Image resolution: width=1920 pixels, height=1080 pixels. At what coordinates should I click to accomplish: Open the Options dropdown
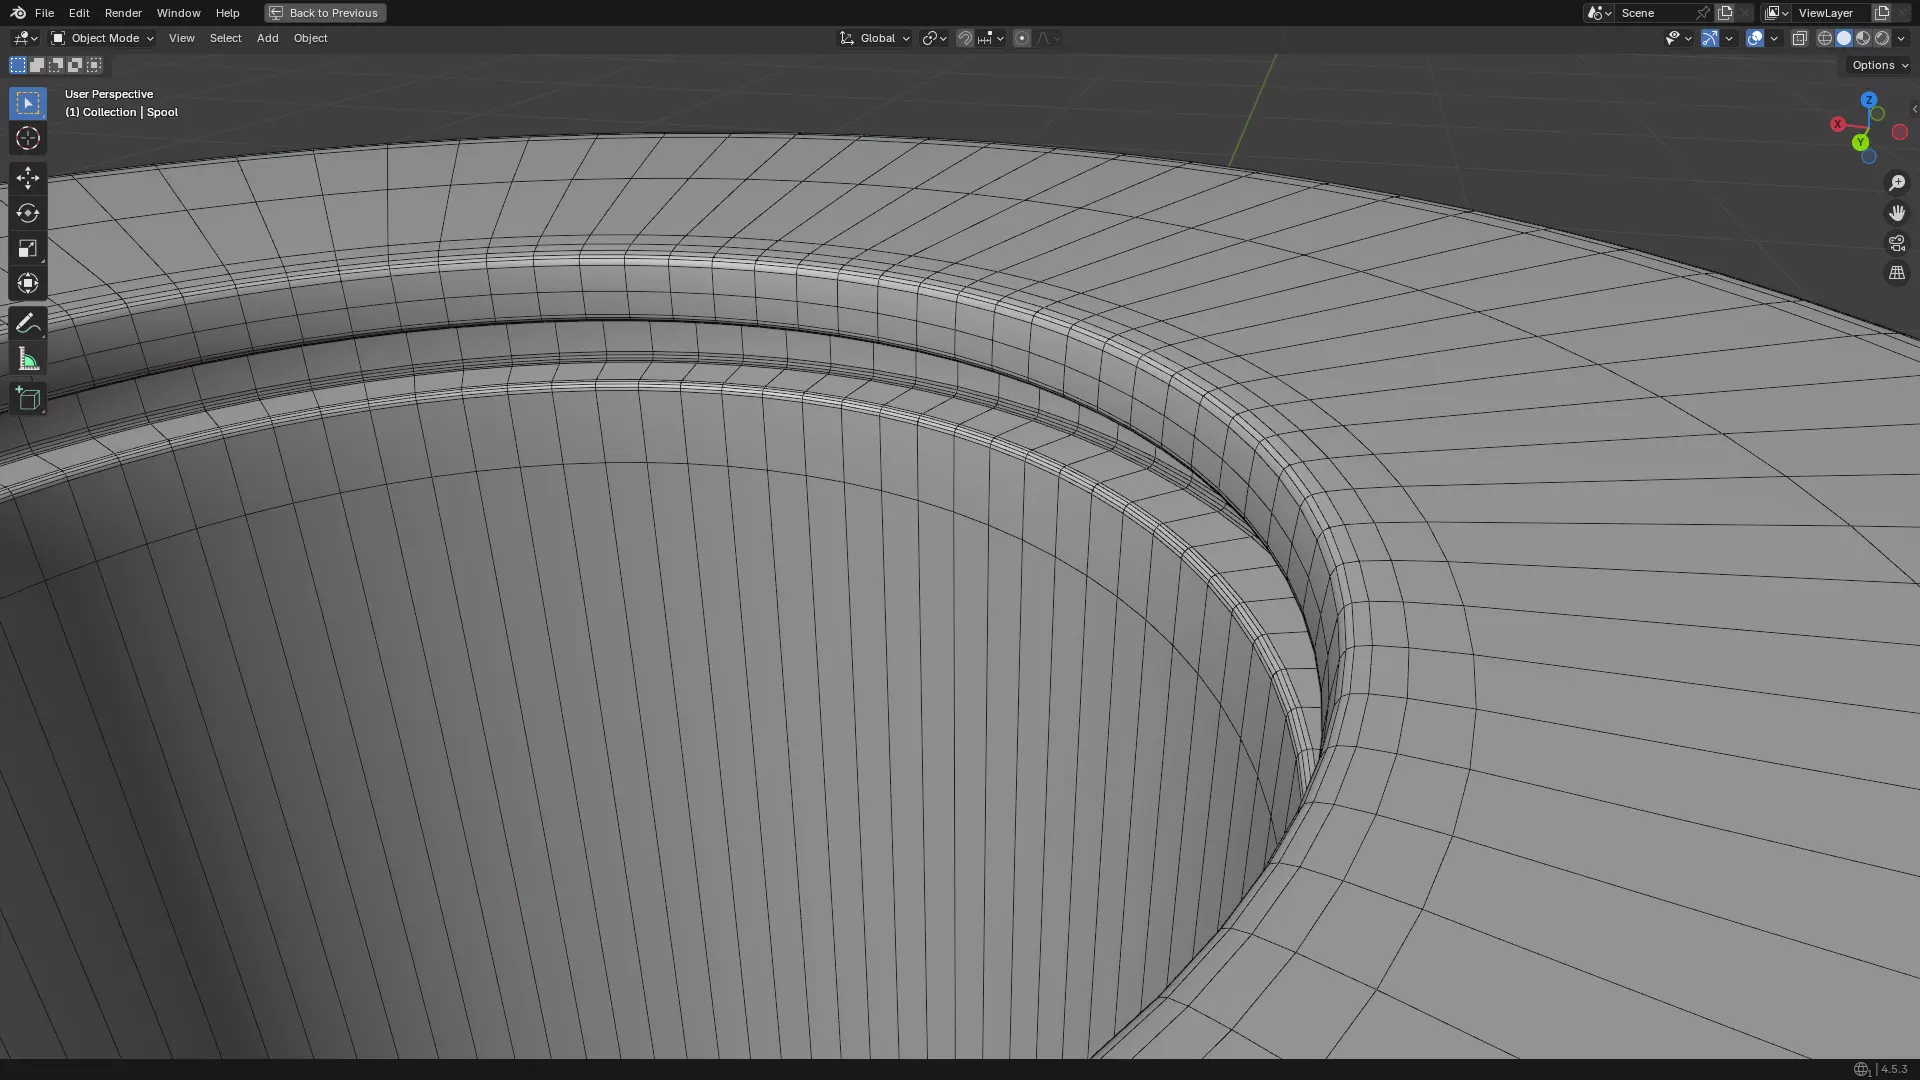1879,65
